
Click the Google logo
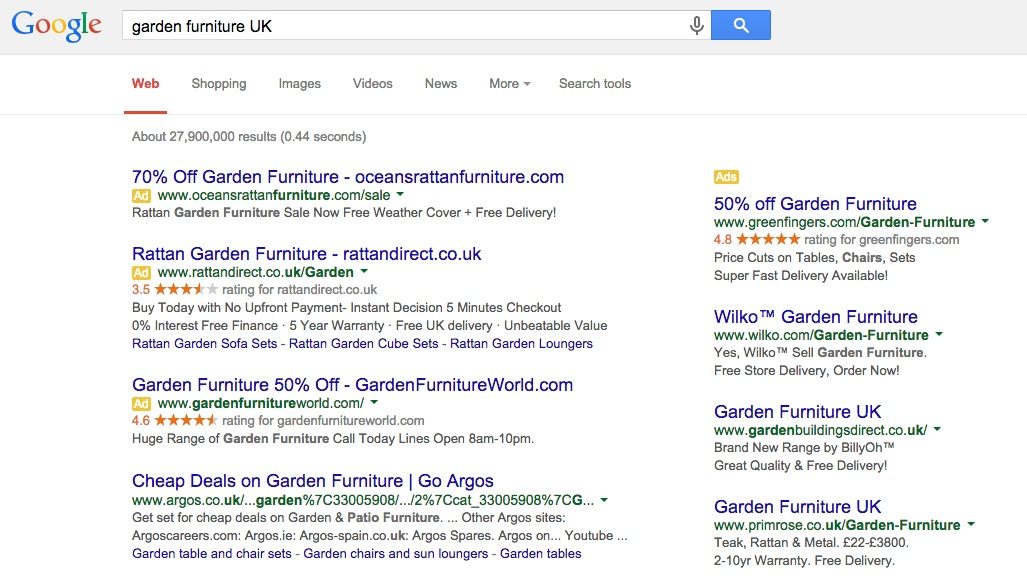(56, 26)
